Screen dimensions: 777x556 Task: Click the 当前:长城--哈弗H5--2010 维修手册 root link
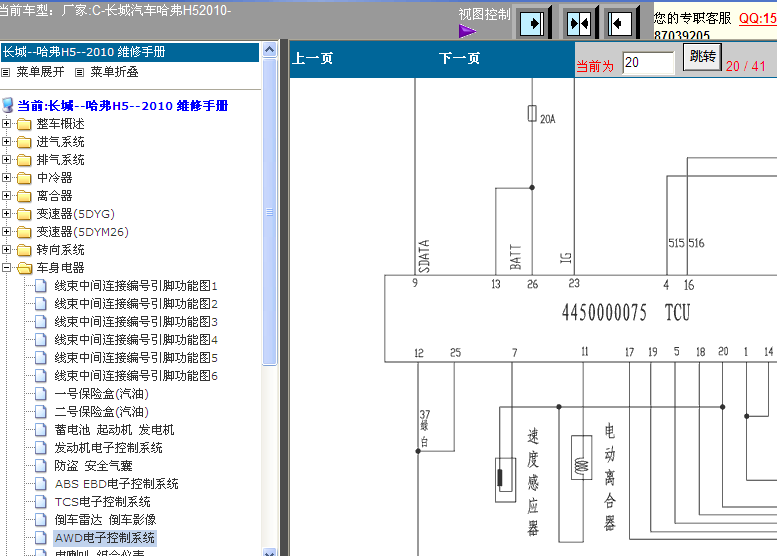[122, 106]
